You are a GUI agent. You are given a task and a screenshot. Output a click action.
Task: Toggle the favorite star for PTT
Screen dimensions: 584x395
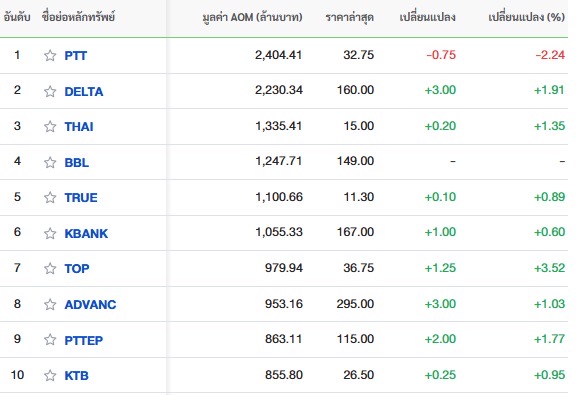(x=50, y=55)
